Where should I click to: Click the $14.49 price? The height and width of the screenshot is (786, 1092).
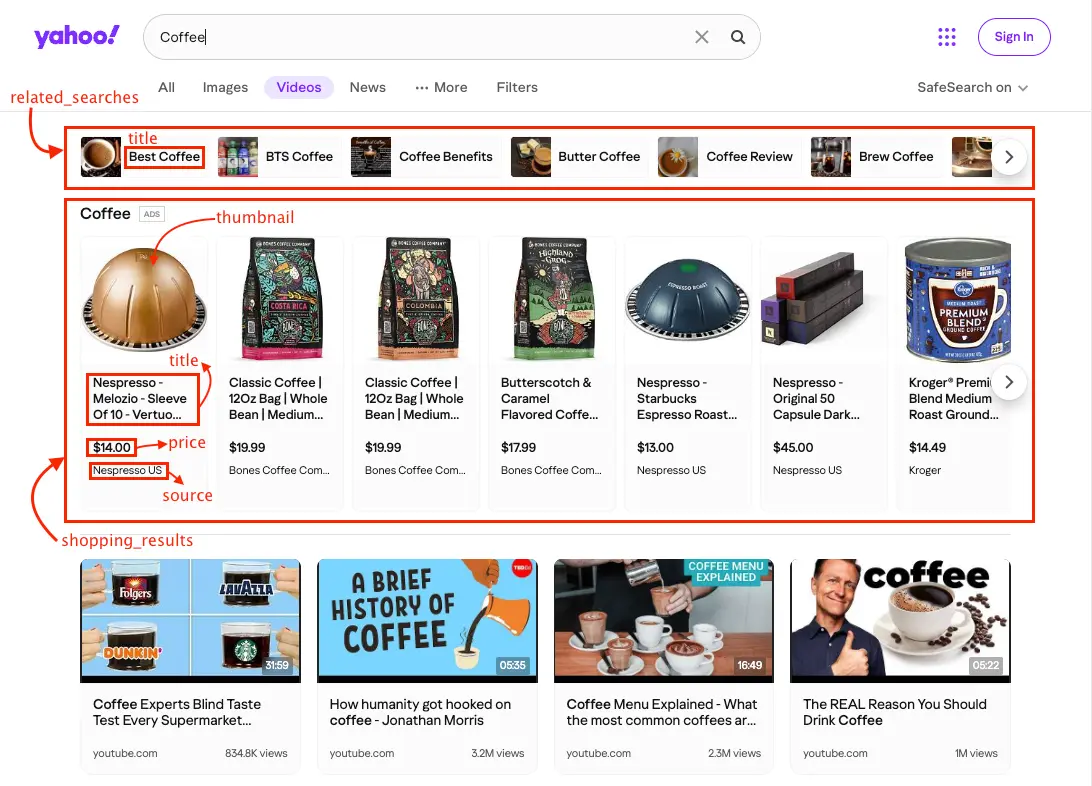point(928,447)
